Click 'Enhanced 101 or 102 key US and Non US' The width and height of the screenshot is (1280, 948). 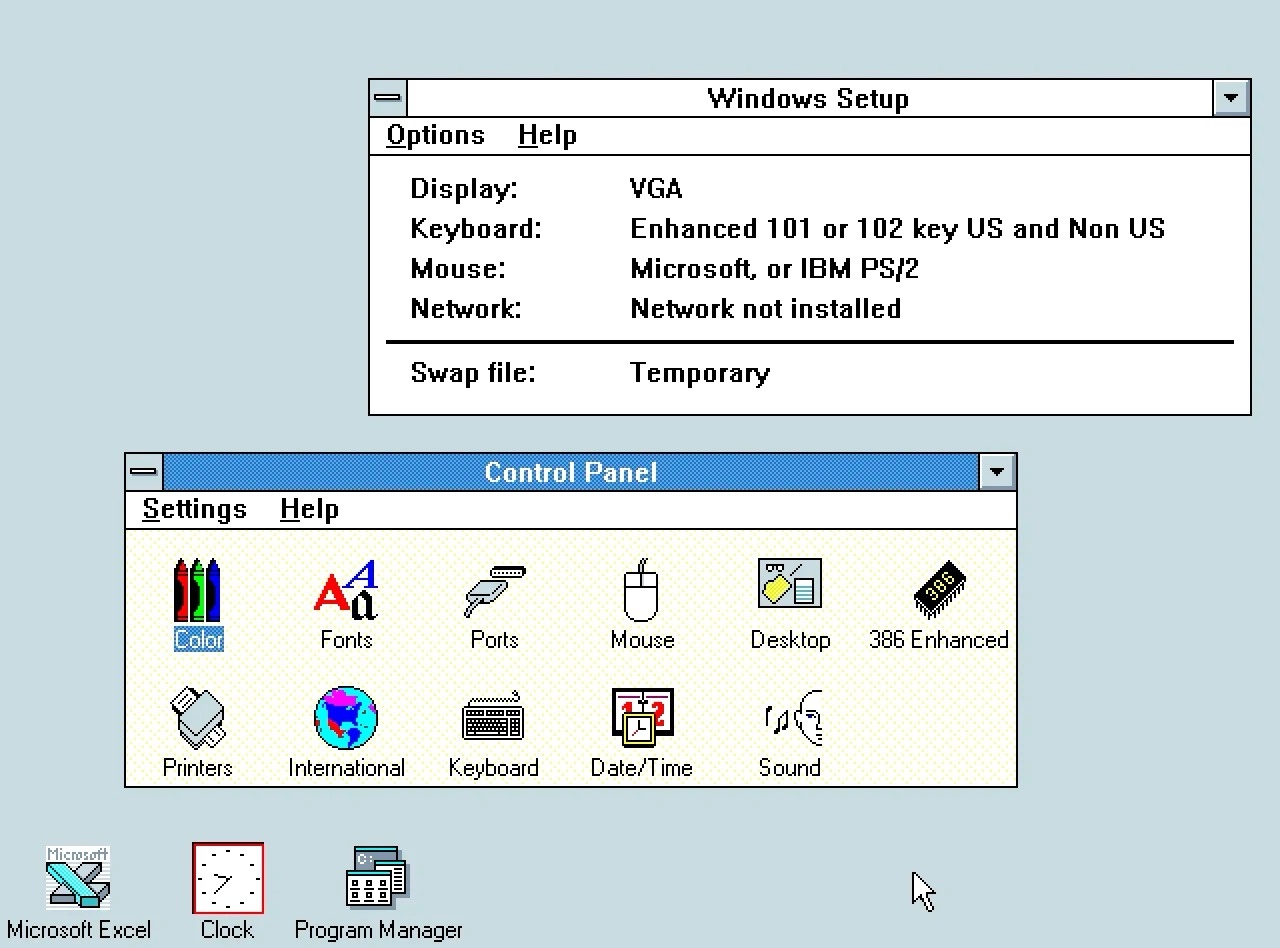pyautogui.click(x=898, y=229)
